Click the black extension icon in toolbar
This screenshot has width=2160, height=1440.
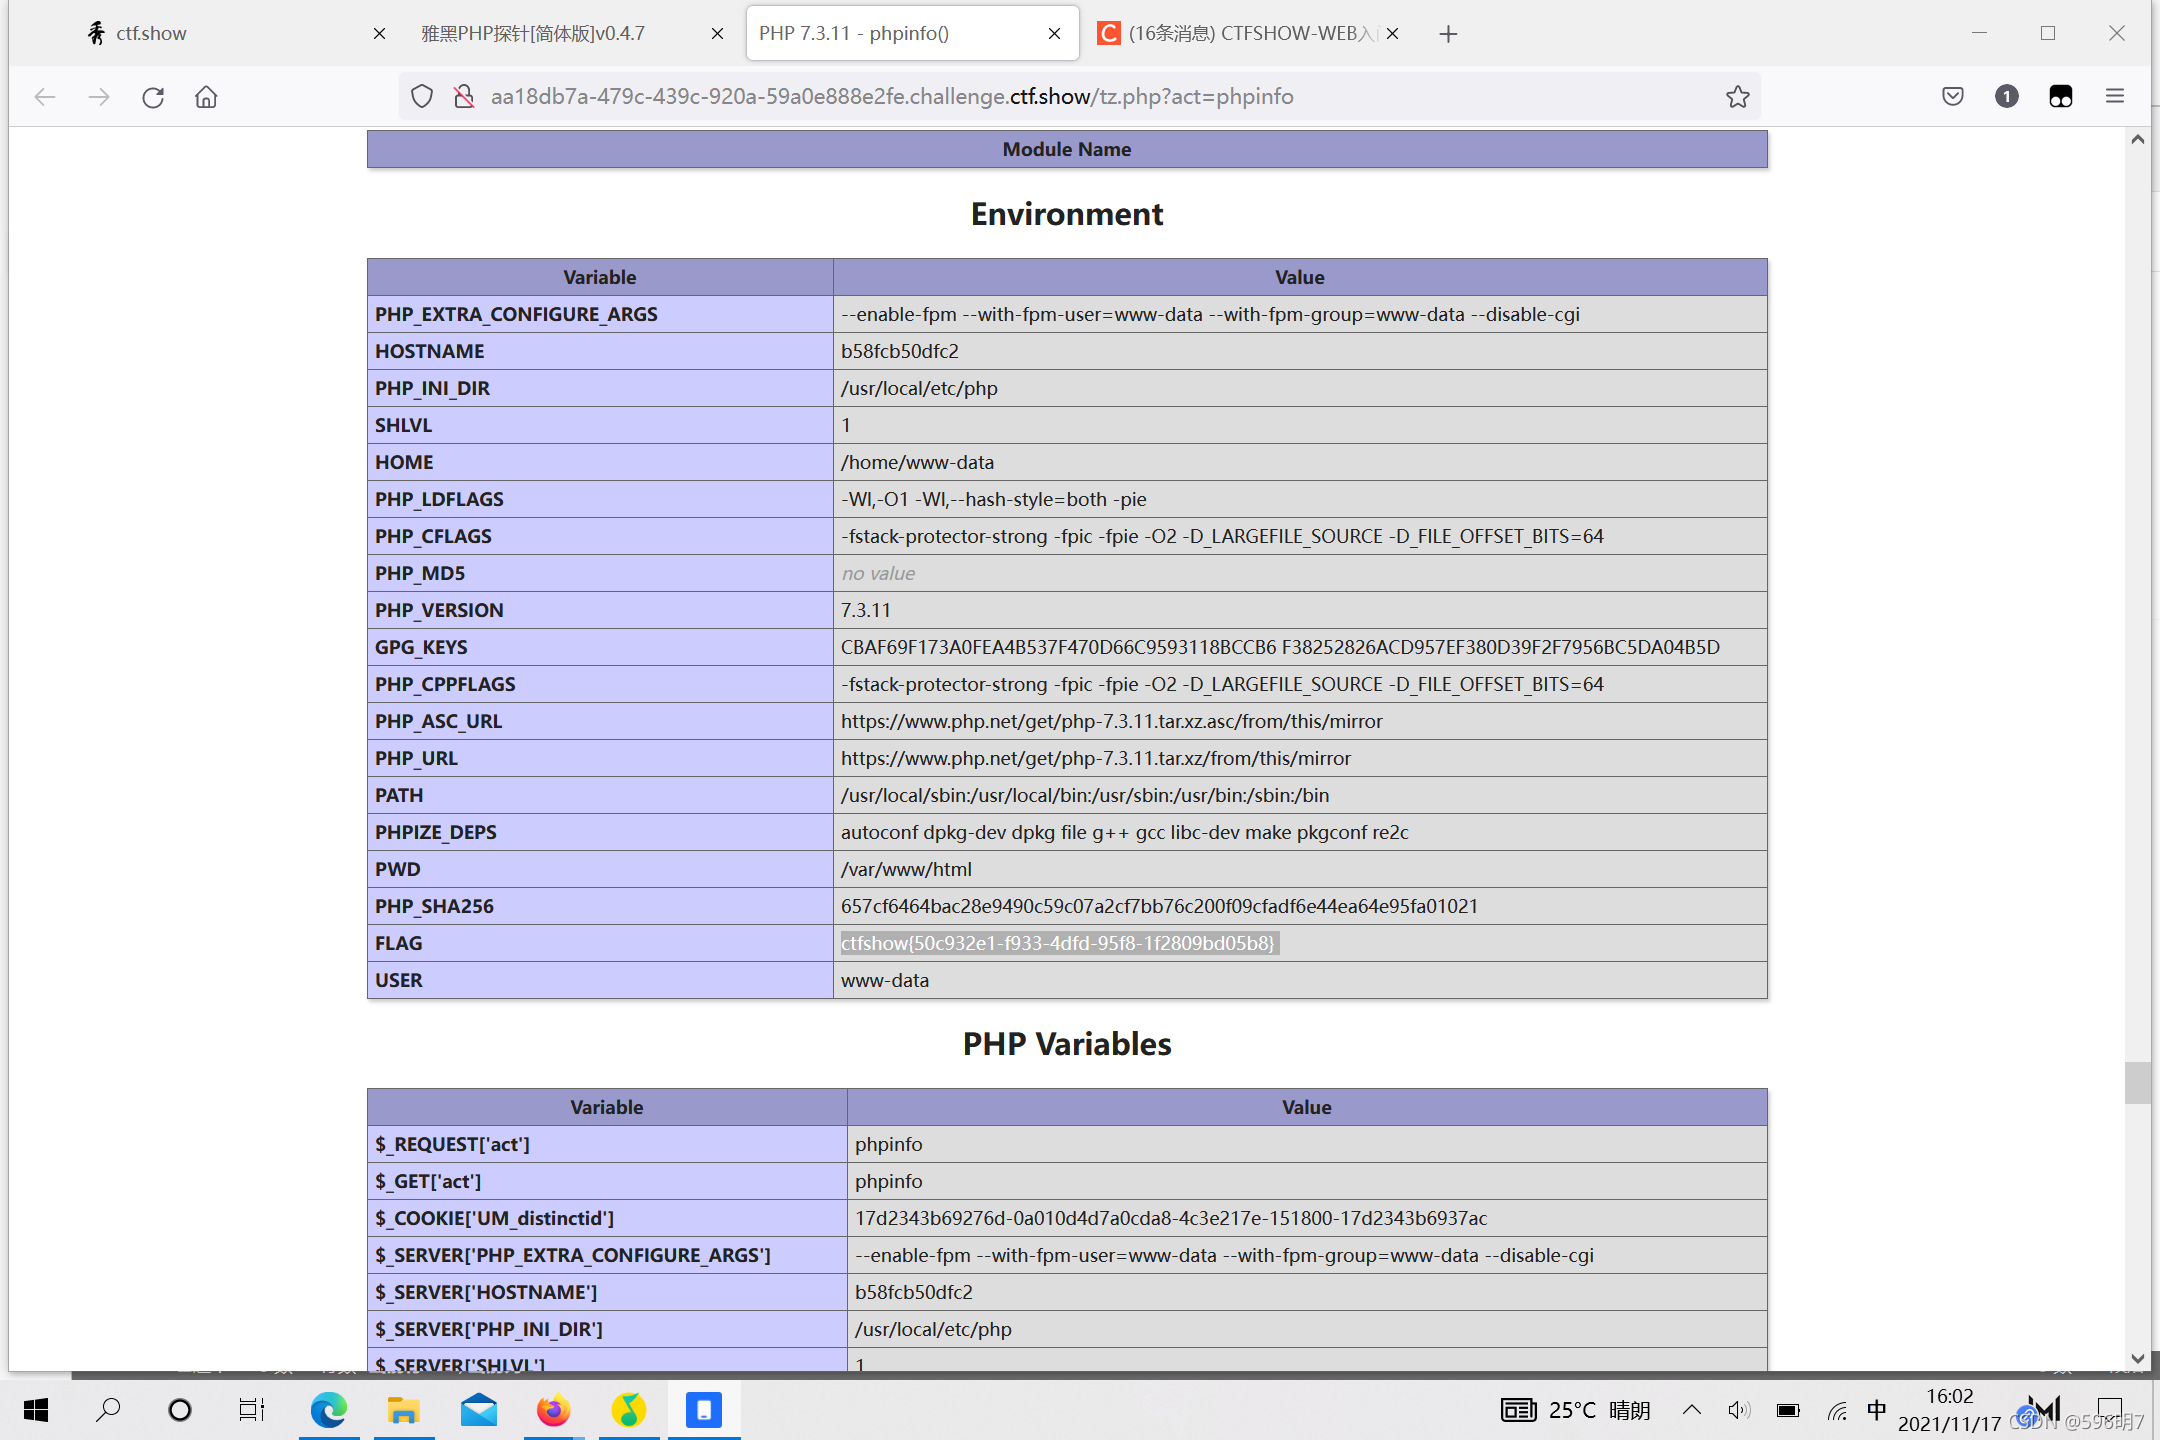(2061, 97)
